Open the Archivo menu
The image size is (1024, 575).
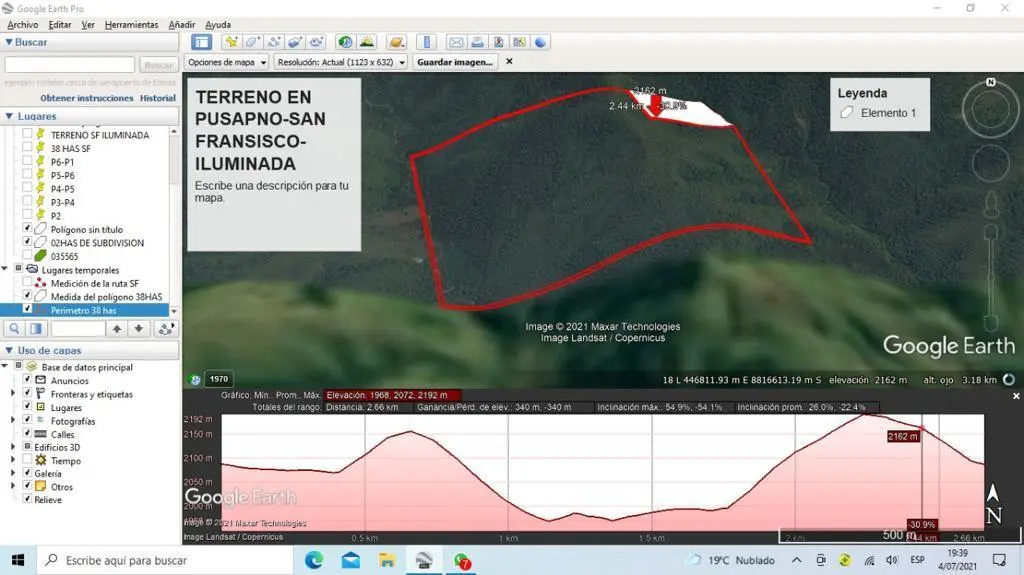point(22,24)
